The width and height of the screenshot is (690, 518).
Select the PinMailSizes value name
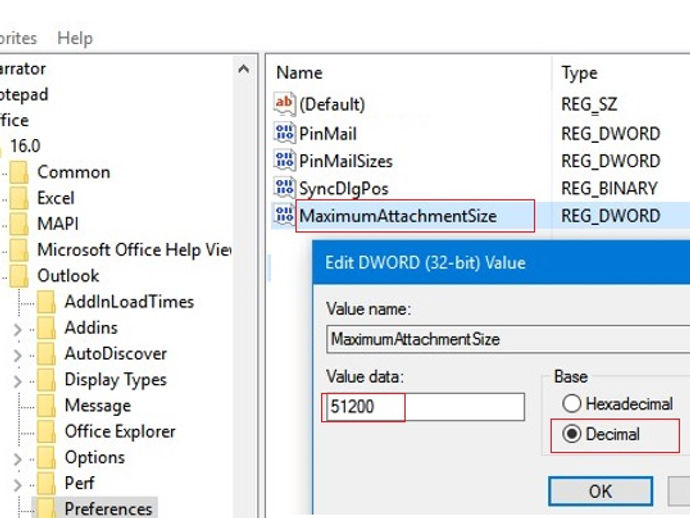pyautogui.click(x=346, y=161)
